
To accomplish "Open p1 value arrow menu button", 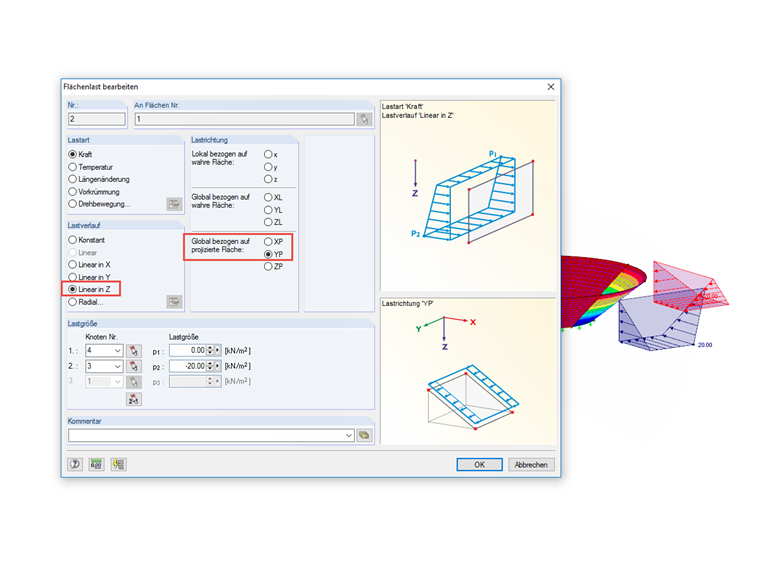I will pos(218,350).
